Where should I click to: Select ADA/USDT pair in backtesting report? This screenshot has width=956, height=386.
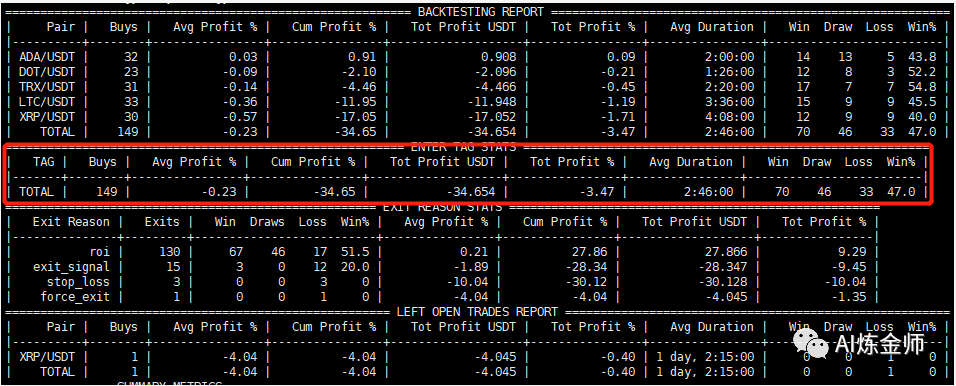tap(47, 57)
